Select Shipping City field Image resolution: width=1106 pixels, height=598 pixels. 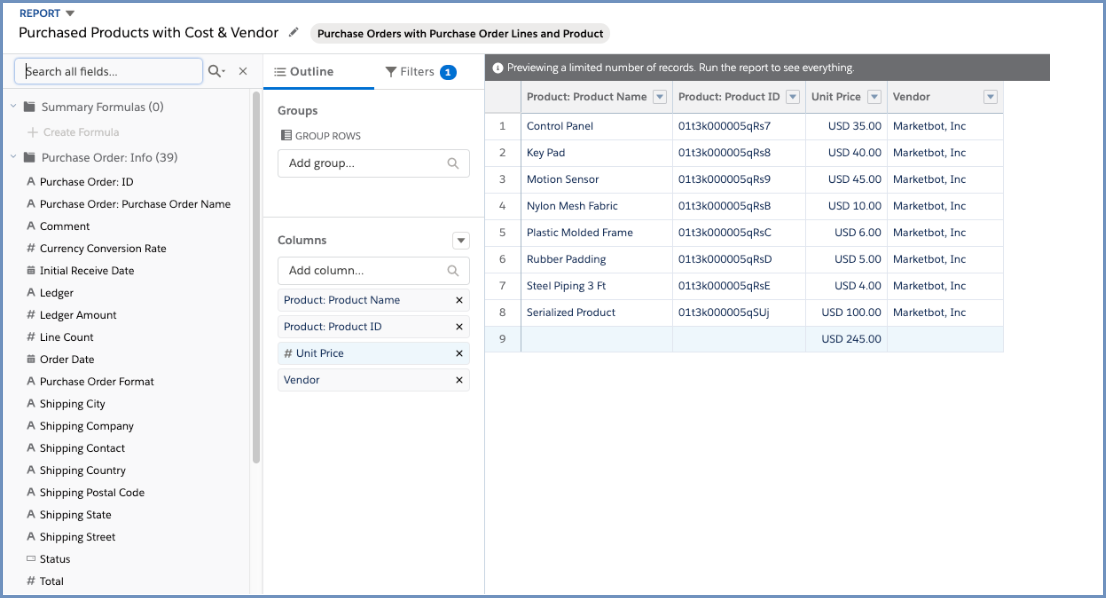72,404
